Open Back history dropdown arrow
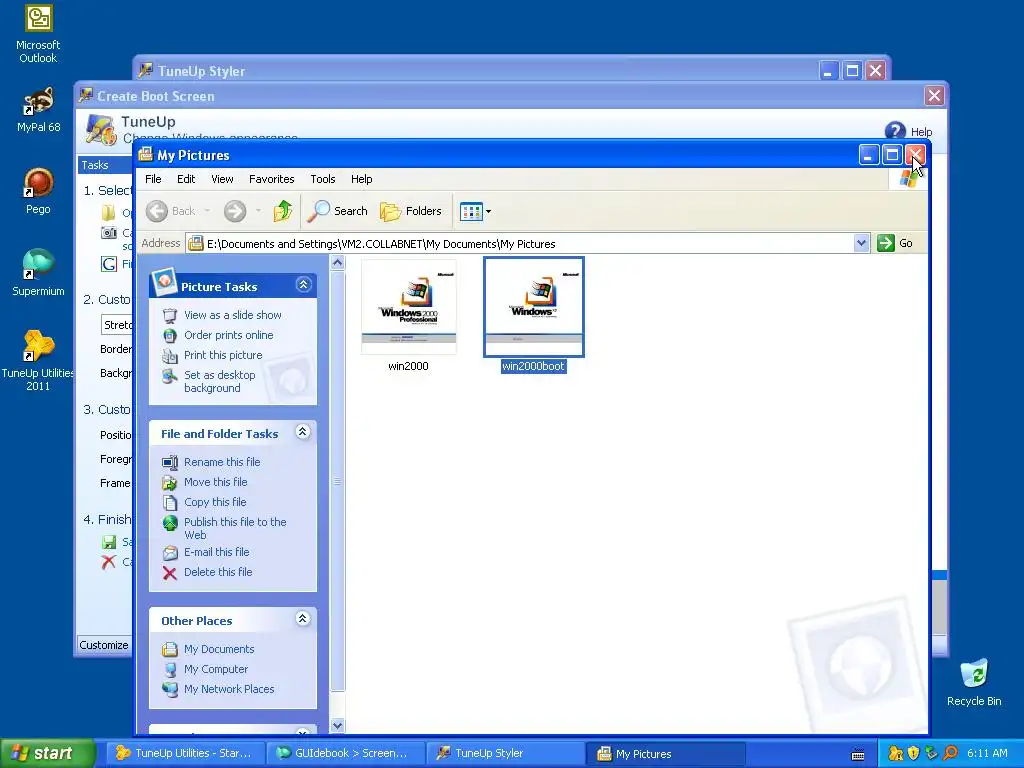Screen dimensions: 1024x768 tap(207, 211)
